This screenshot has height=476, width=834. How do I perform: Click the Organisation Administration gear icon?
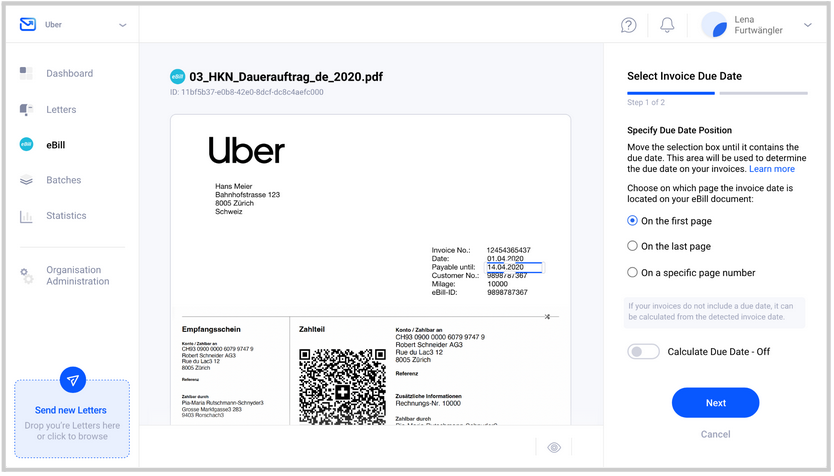point(26,275)
